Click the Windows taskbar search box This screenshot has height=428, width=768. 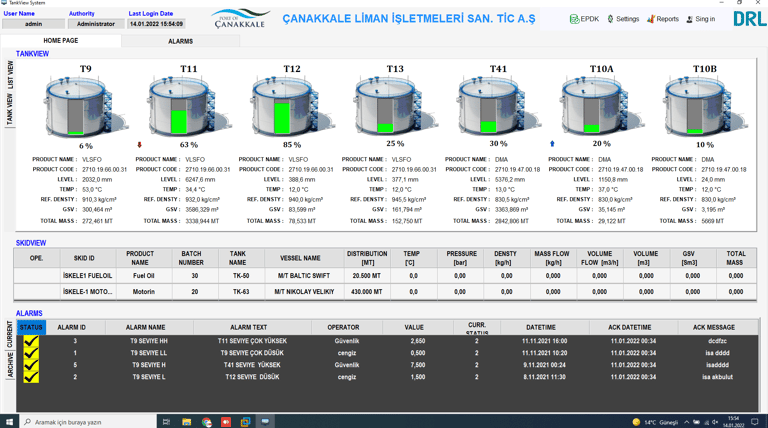tap(88, 422)
